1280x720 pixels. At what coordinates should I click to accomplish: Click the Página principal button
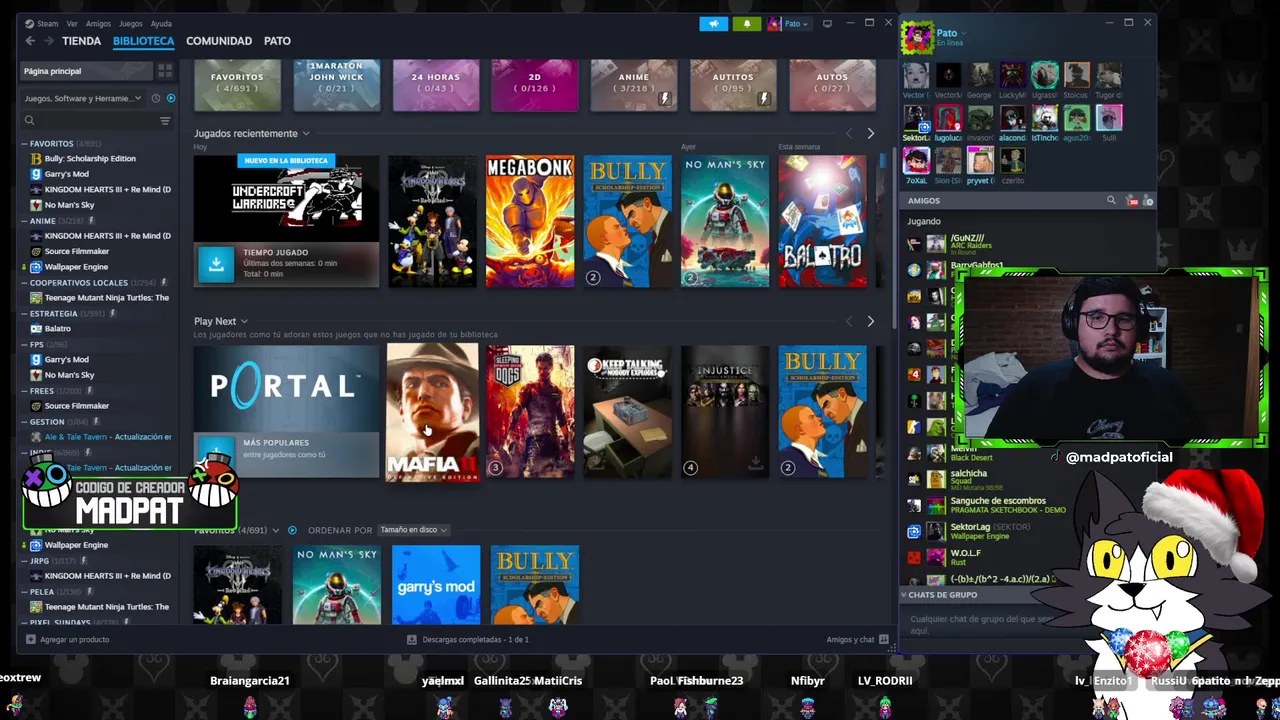(87, 71)
